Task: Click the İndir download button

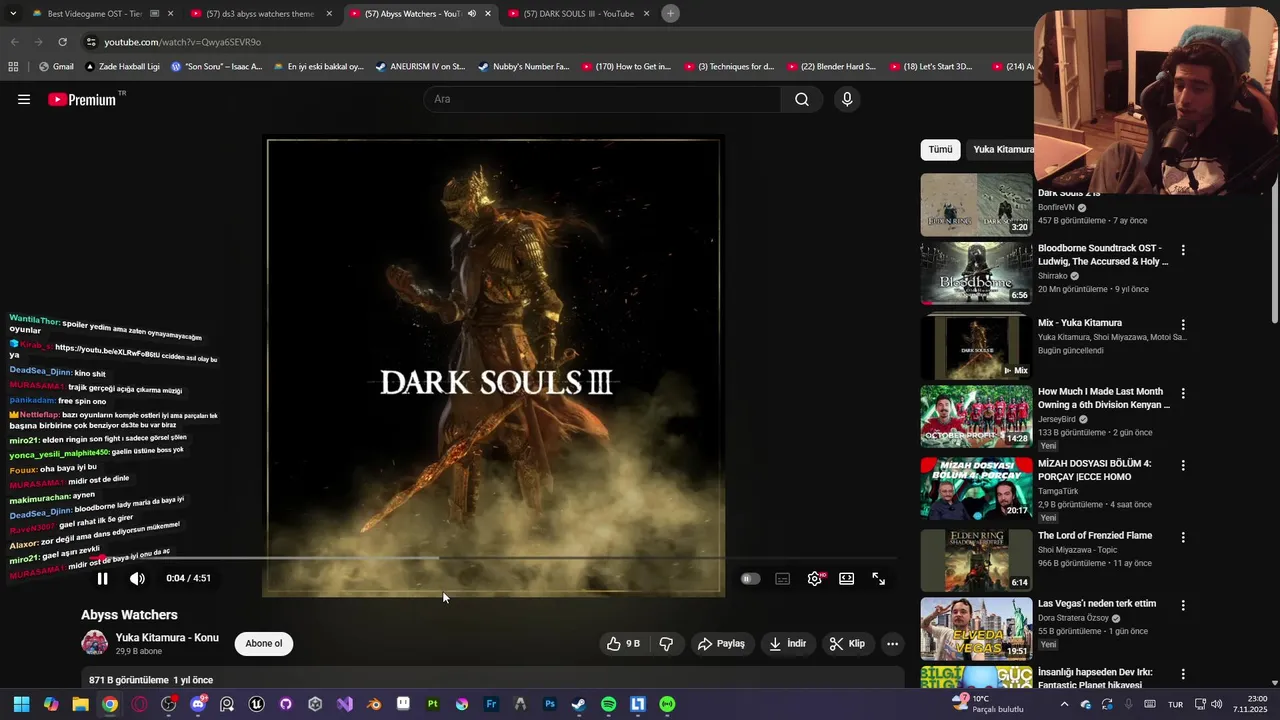Action: pos(787,644)
